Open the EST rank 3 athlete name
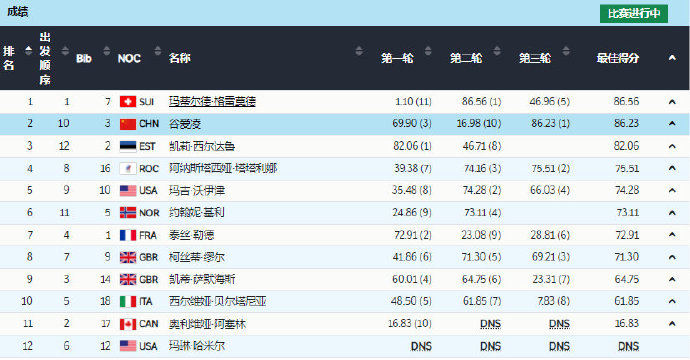690x360 pixels. [202, 146]
